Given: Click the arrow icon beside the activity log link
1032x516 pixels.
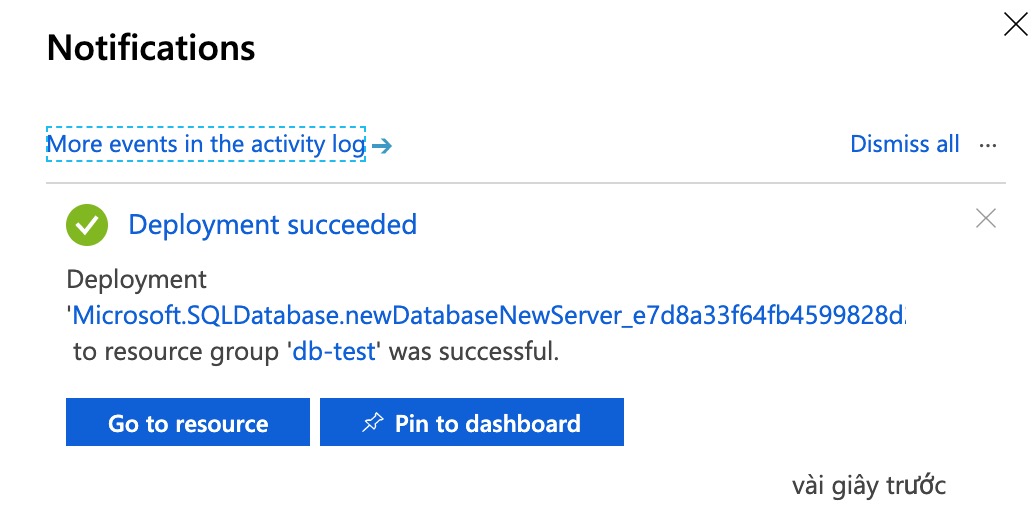Looking at the screenshot, I should pos(381,146).
